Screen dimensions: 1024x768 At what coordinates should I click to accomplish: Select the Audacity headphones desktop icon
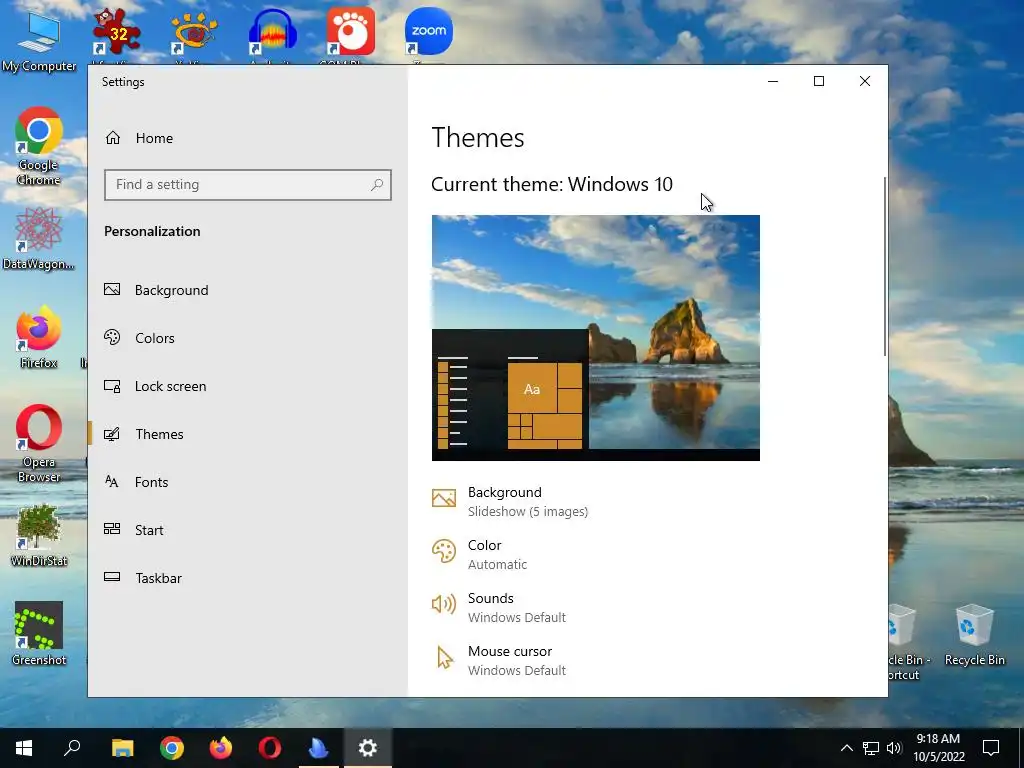click(272, 33)
